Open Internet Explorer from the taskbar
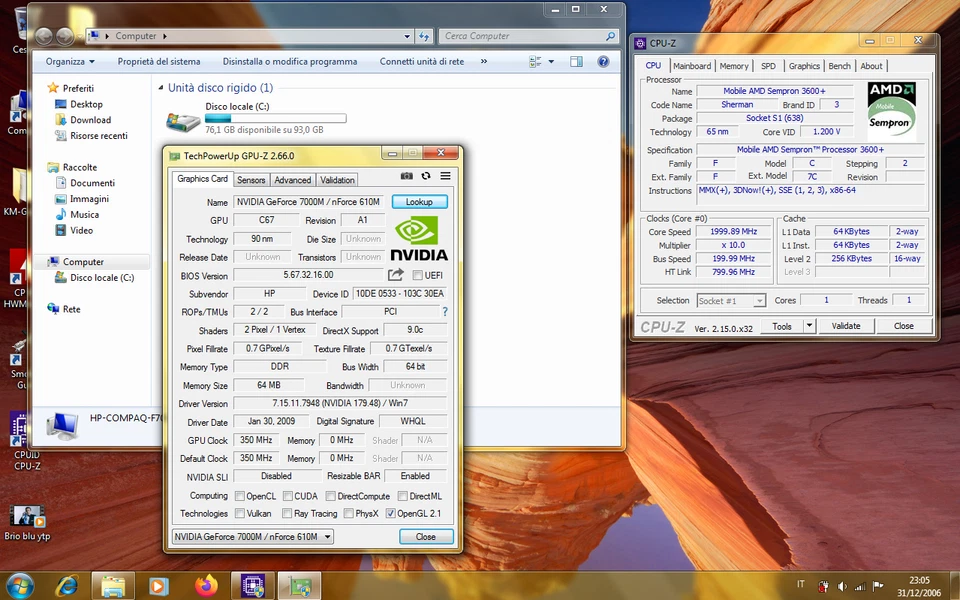Screen dimensions: 960x600 coord(67,585)
